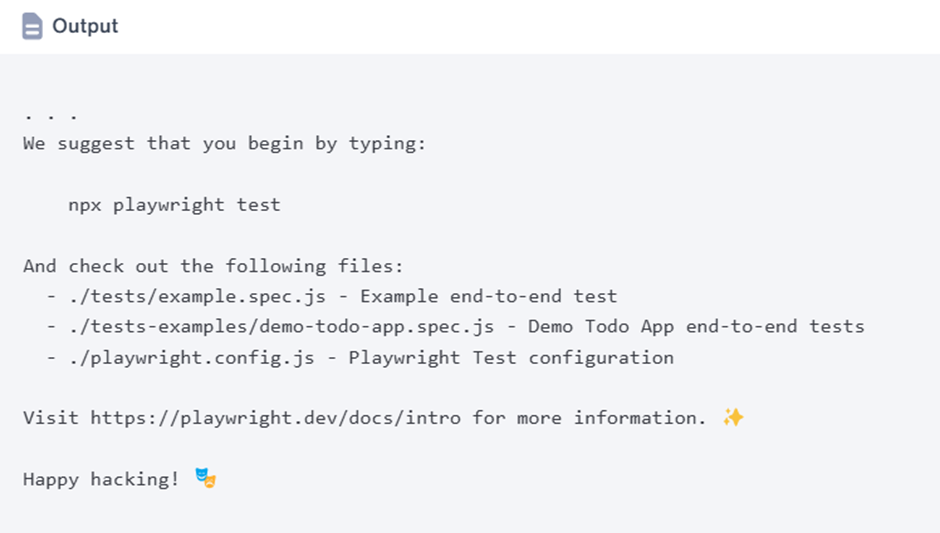Click 'Example end-to-end test' description
The image size is (940, 533).
click(x=488, y=296)
